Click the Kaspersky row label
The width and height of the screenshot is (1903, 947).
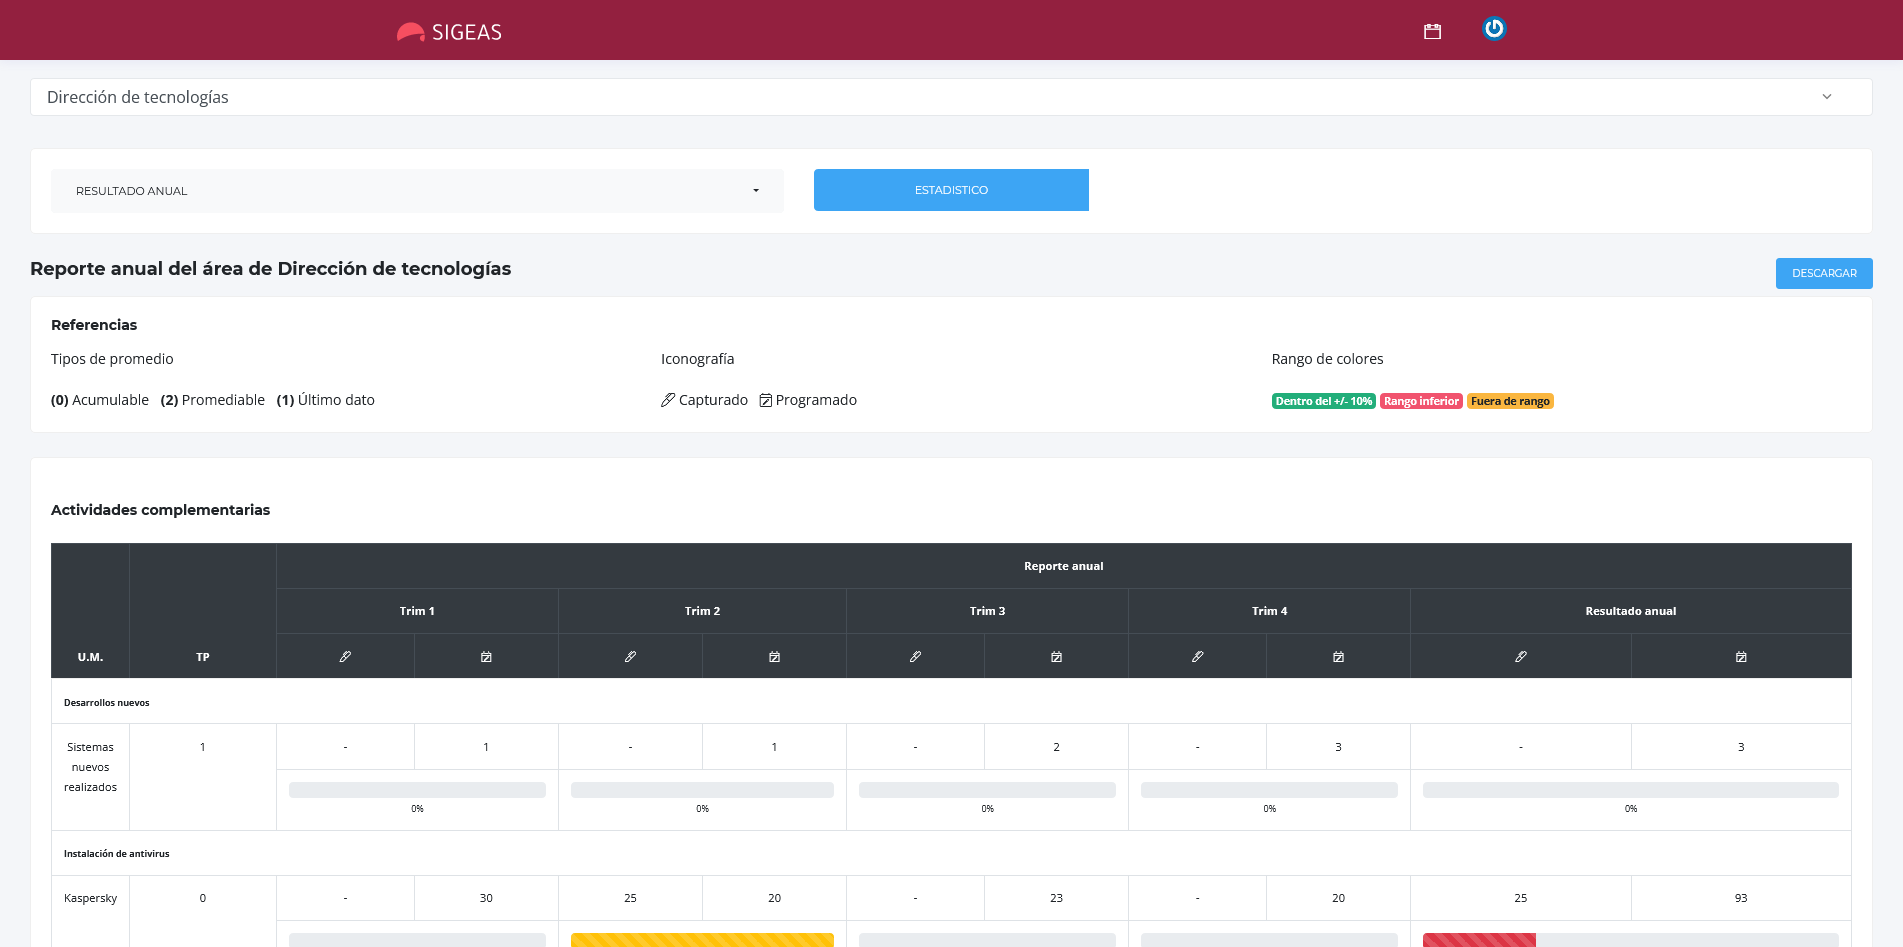coord(90,898)
